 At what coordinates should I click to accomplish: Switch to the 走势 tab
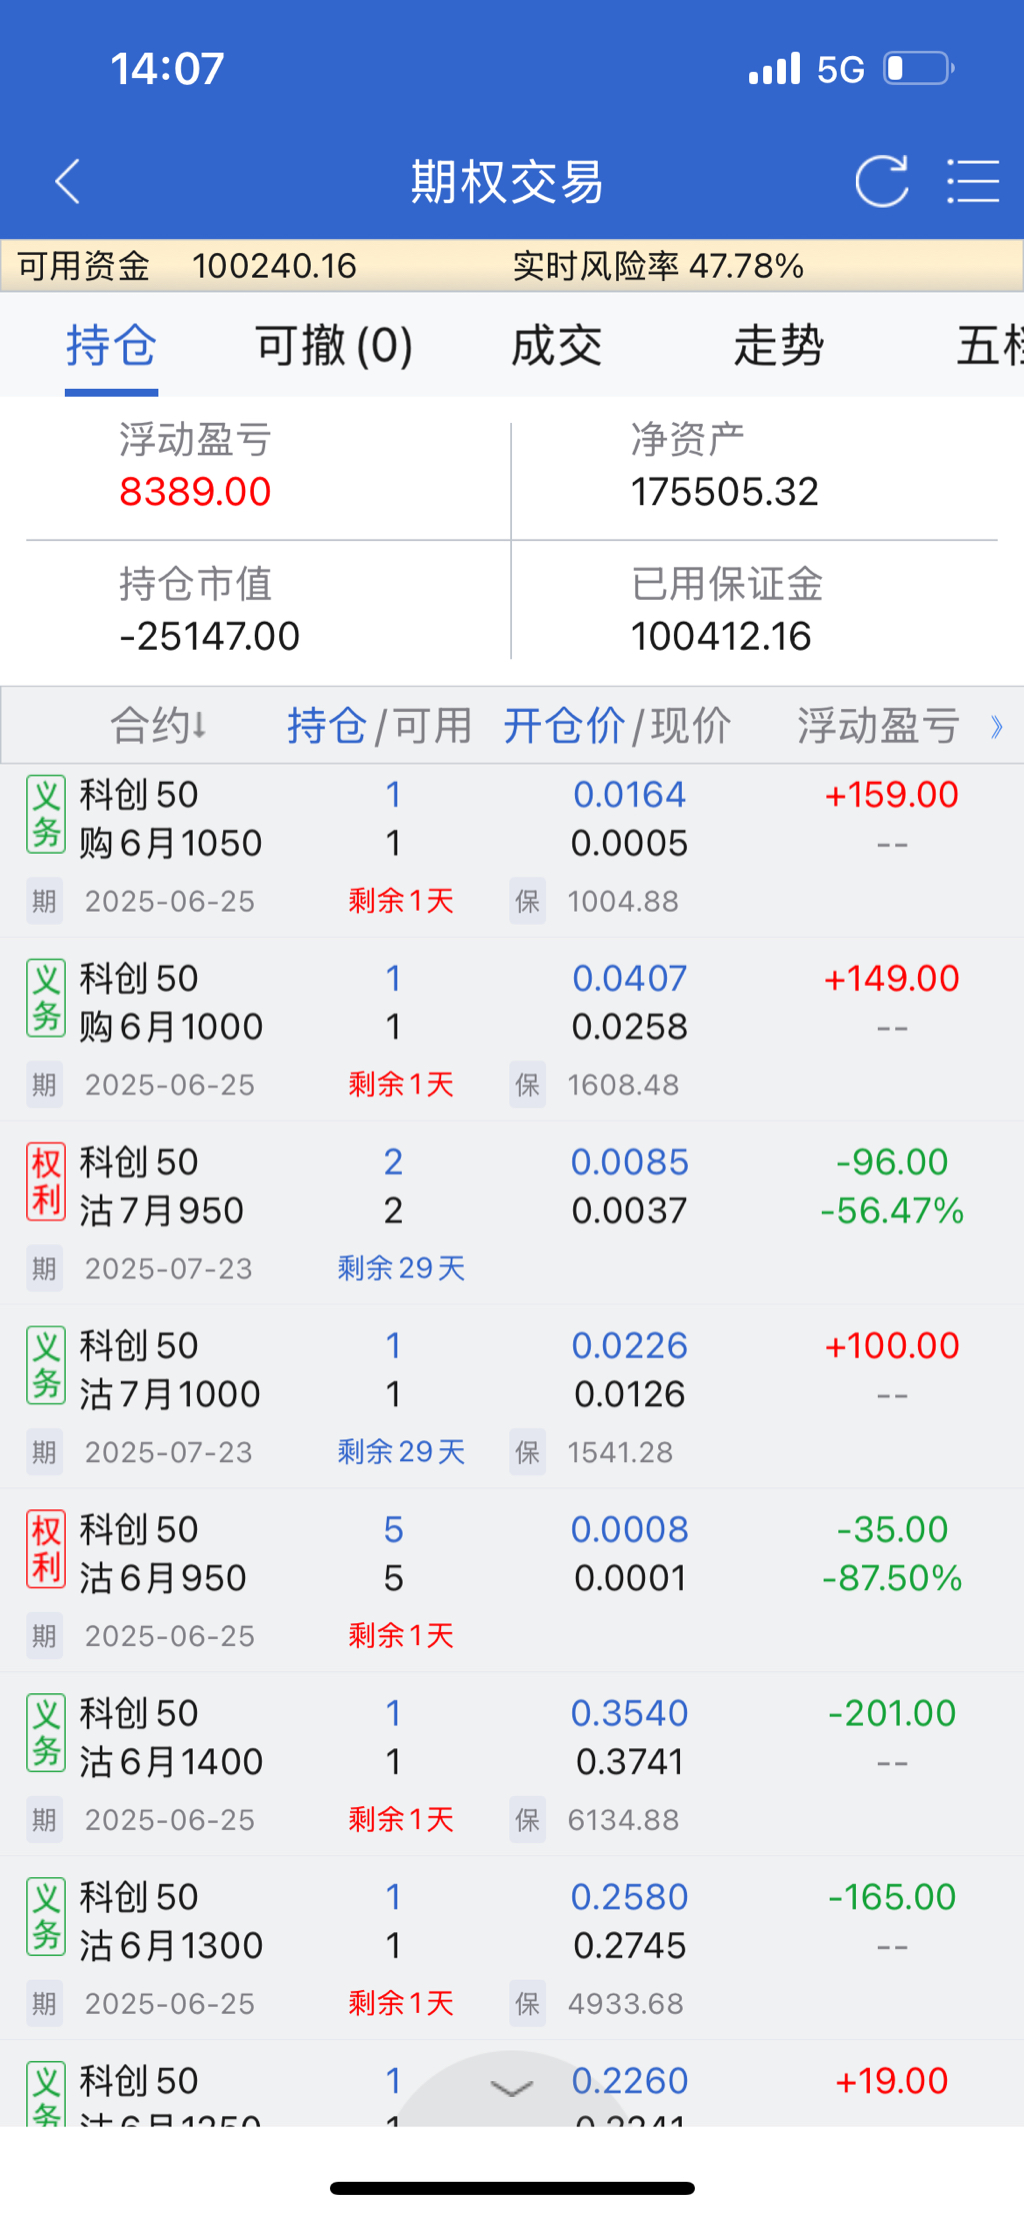point(778,346)
